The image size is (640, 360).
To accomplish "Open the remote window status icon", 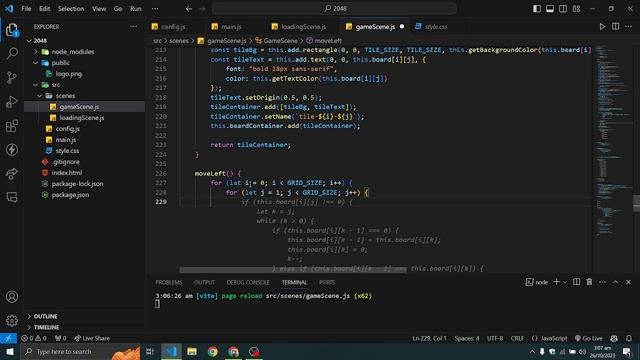I will pos(8,338).
